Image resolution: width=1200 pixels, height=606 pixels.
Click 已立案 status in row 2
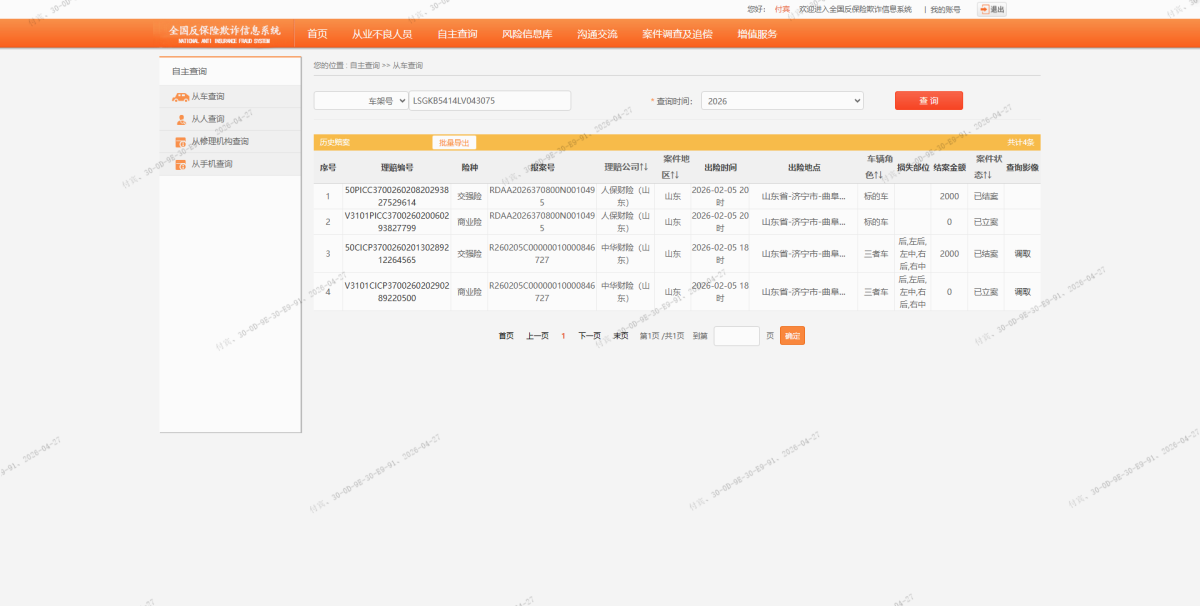[x=985, y=222]
